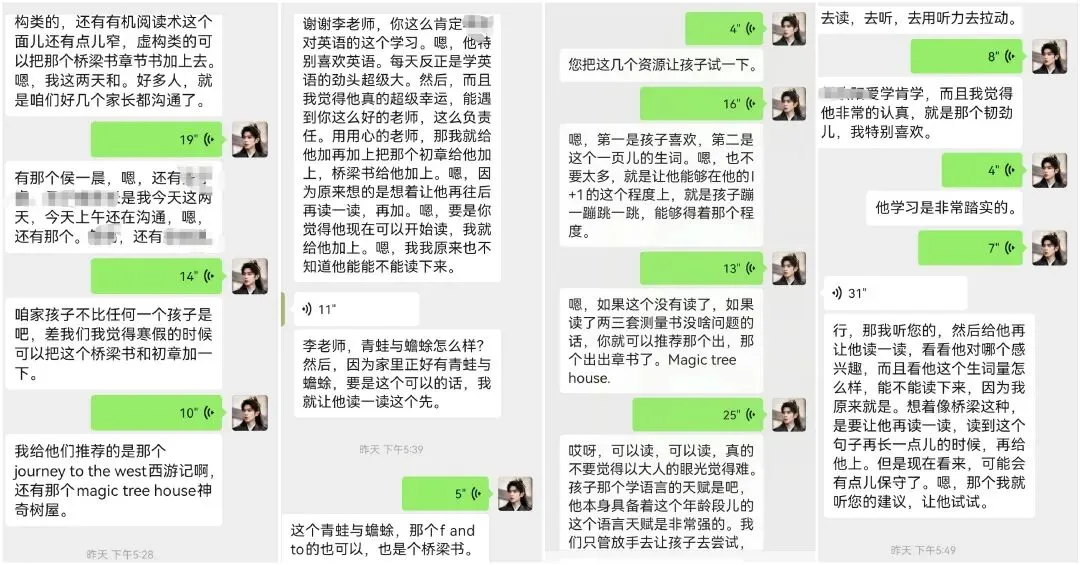Open avatar beside the 8" voice message
1080x565 pixels.
tap(1049, 56)
